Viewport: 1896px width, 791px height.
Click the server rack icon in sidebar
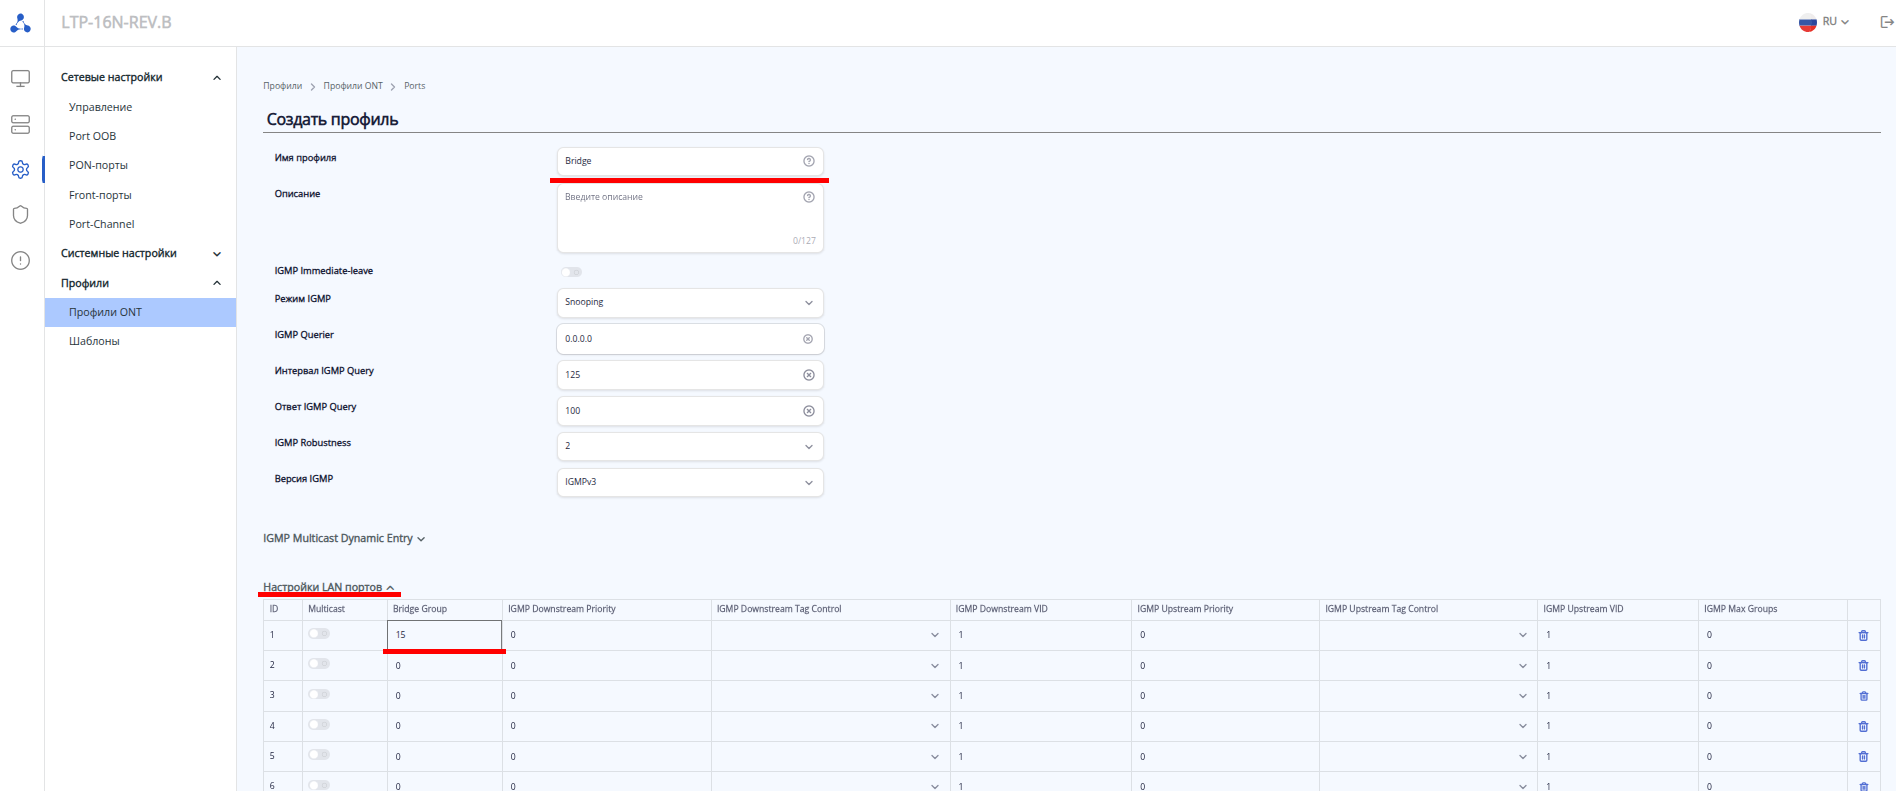click(x=20, y=124)
